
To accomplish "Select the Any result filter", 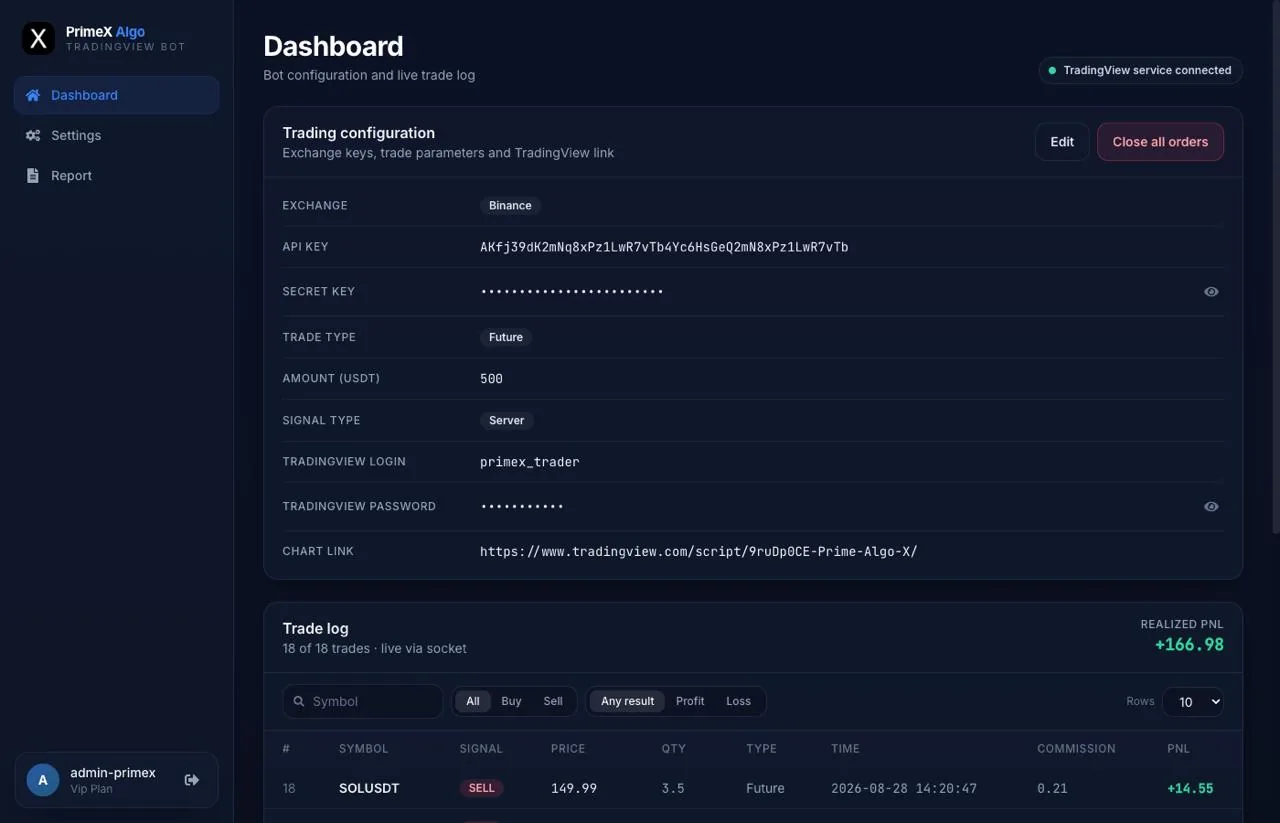I will 627,701.
